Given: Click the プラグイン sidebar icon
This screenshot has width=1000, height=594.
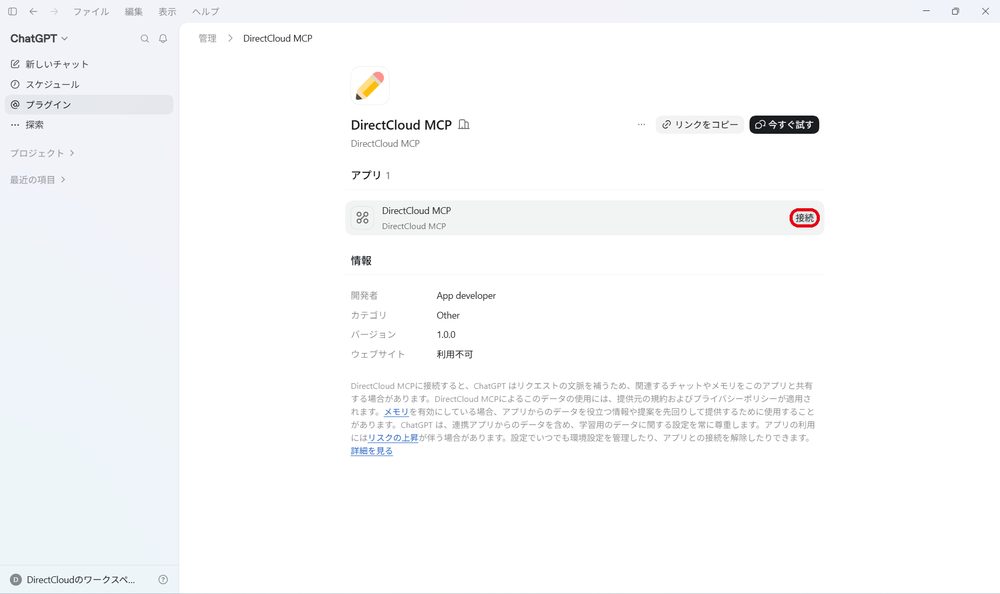Looking at the screenshot, I should pos(15,105).
